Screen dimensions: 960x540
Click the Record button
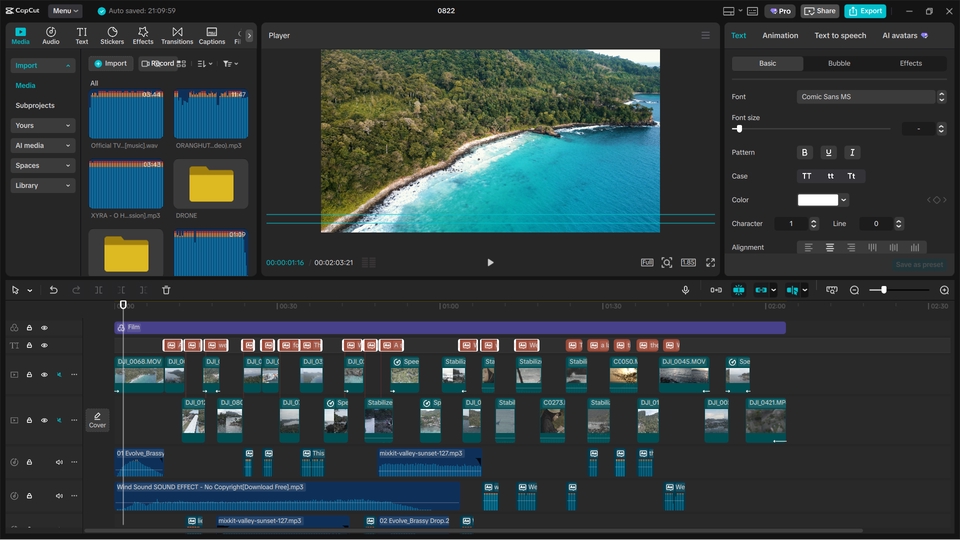157,64
